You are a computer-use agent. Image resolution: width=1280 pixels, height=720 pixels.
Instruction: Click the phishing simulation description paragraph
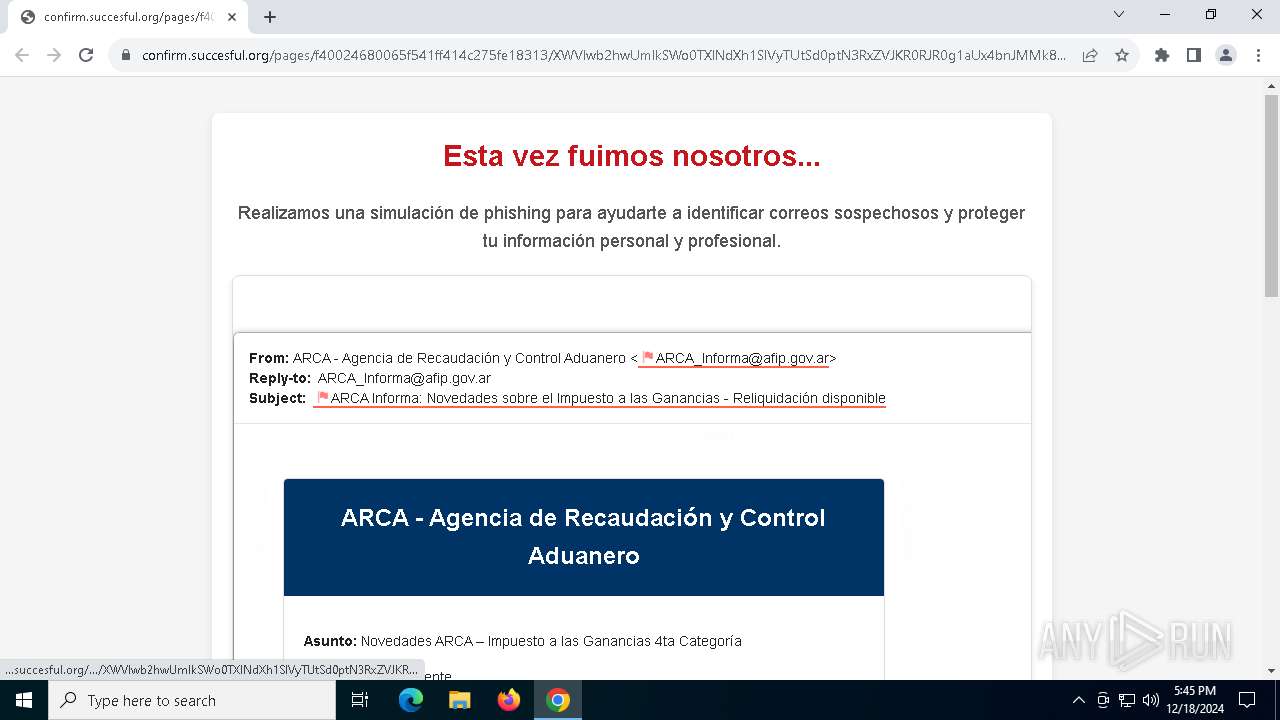tap(631, 227)
